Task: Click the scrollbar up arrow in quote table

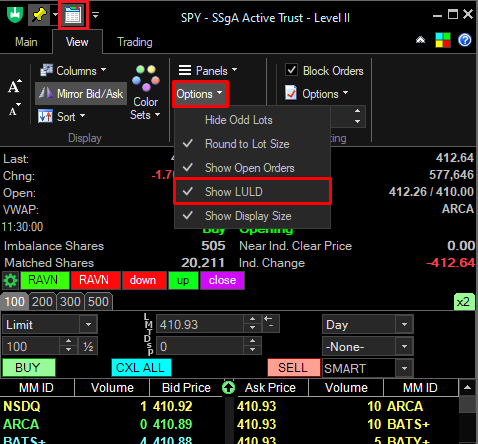Action: pos(467,387)
